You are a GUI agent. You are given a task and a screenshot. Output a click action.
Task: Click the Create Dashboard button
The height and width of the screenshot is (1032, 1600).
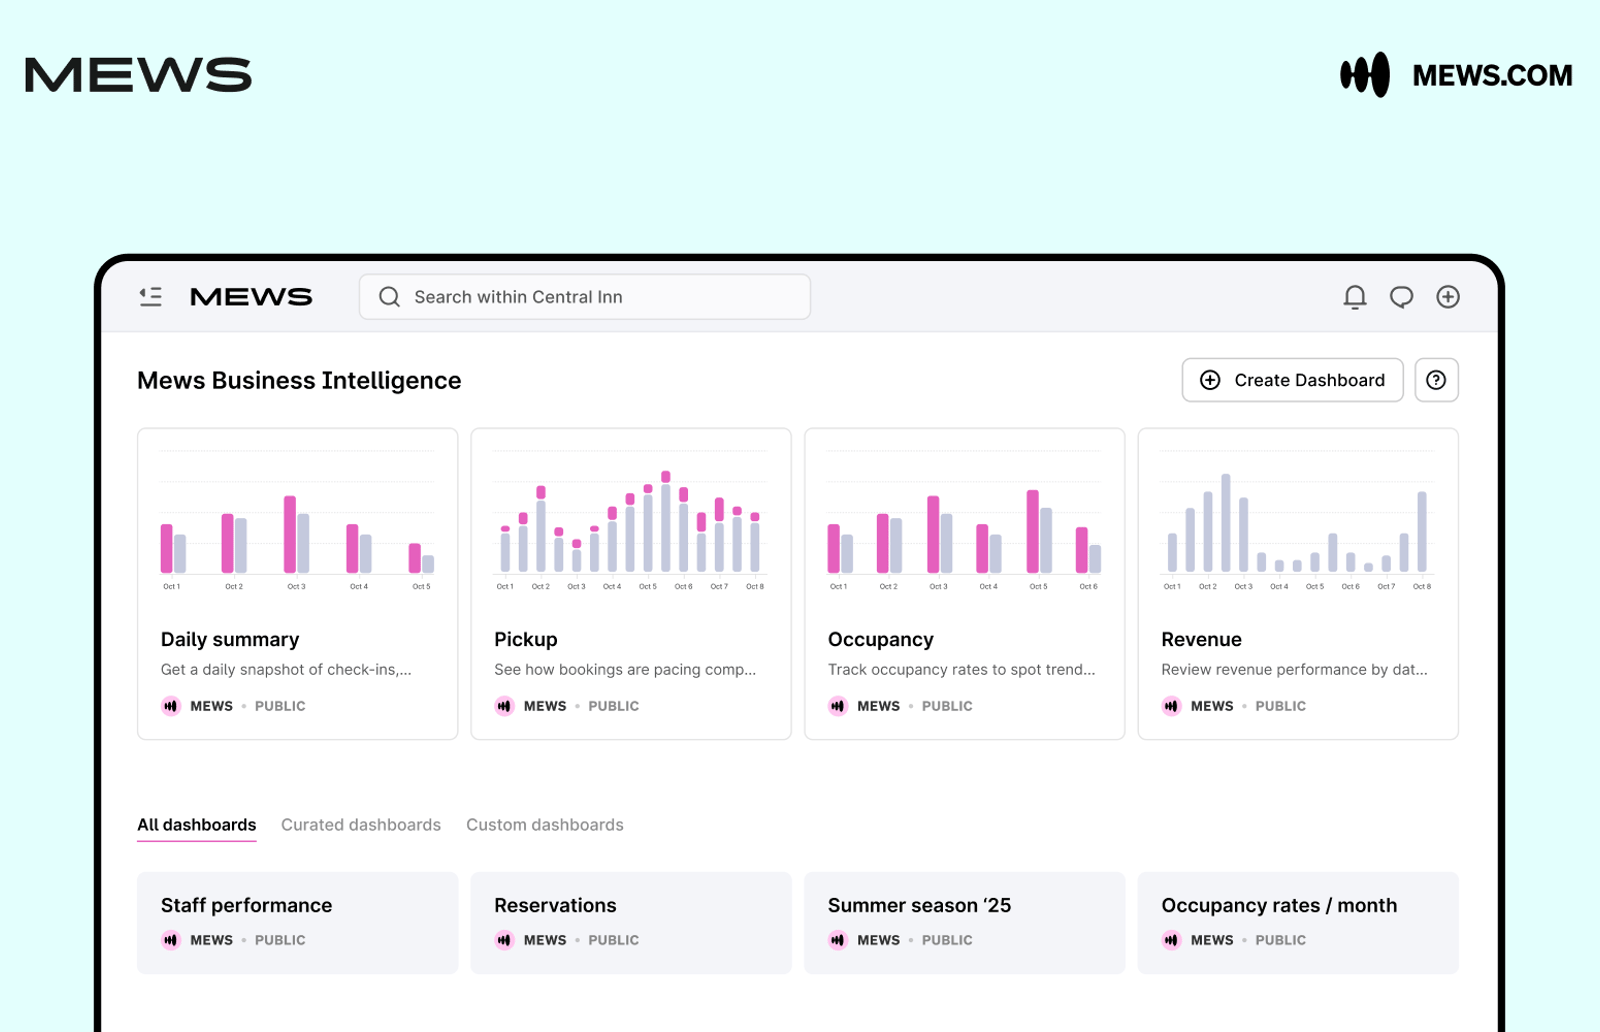point(1292,380)
